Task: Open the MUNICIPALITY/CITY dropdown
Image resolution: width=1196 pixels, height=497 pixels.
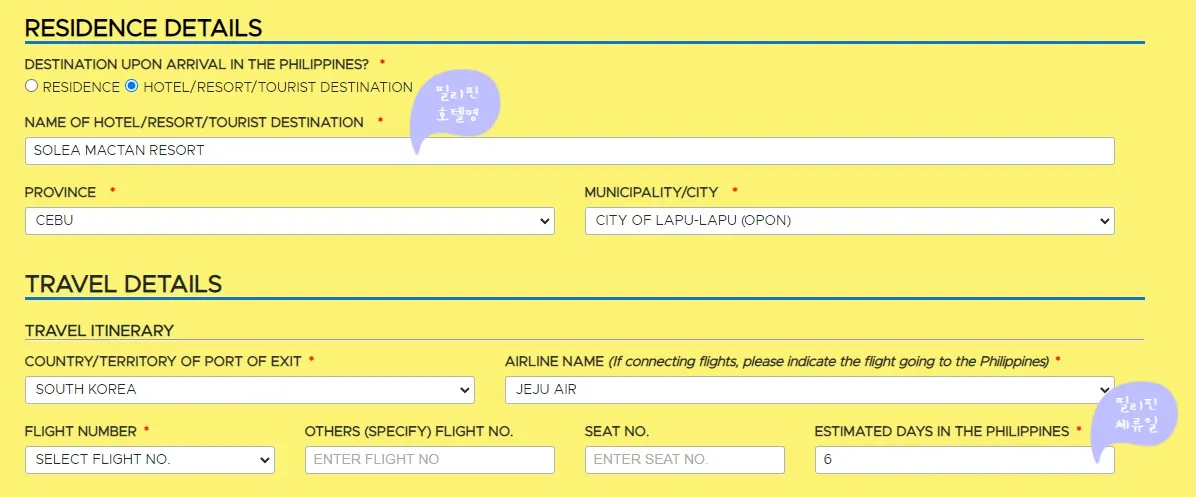Action: point(849,221)
